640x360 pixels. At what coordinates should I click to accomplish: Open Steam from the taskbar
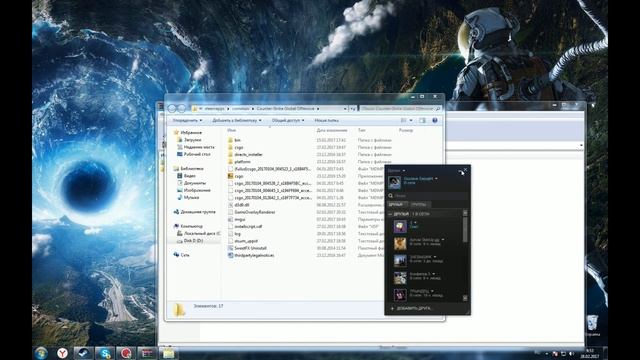click(83, 353)
